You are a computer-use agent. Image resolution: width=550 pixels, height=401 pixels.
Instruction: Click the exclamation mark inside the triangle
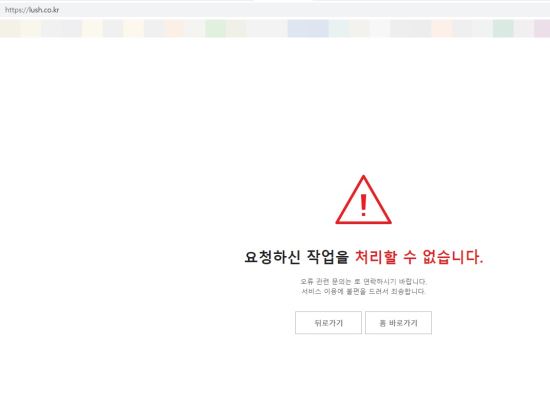[x=363, y=205]
